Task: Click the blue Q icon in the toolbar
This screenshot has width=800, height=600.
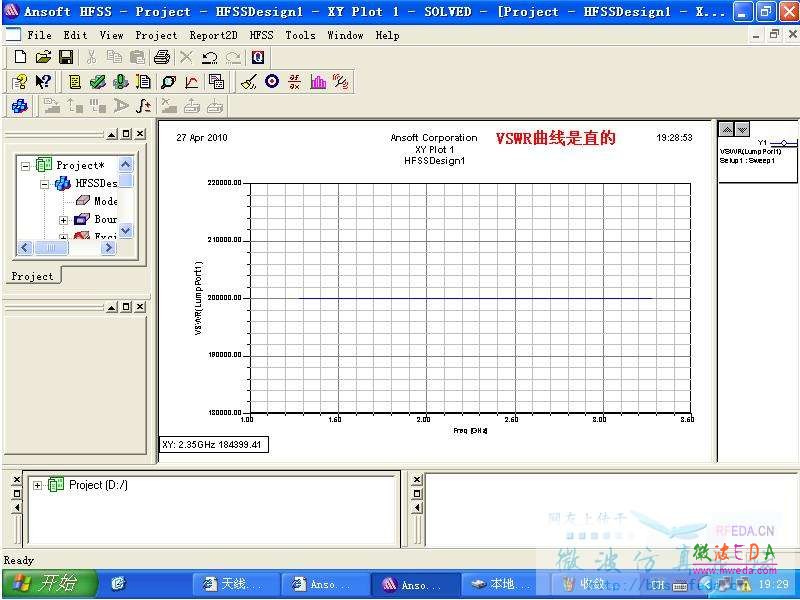Action: (258, 57)
